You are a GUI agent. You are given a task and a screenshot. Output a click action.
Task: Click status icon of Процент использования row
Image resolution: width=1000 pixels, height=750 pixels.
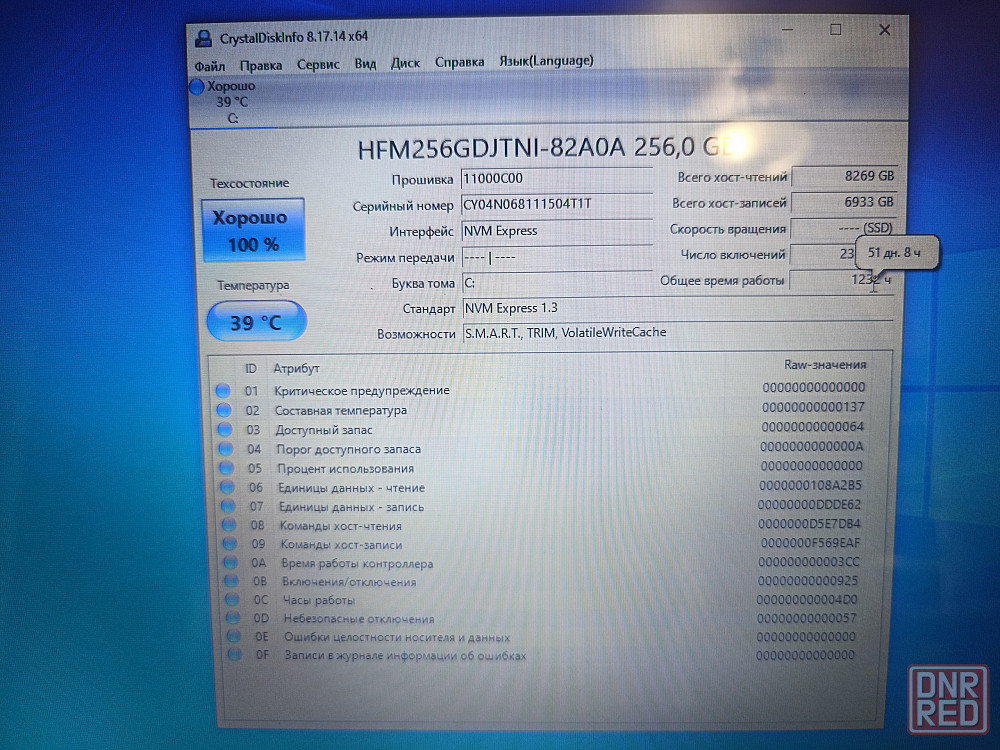225,468
